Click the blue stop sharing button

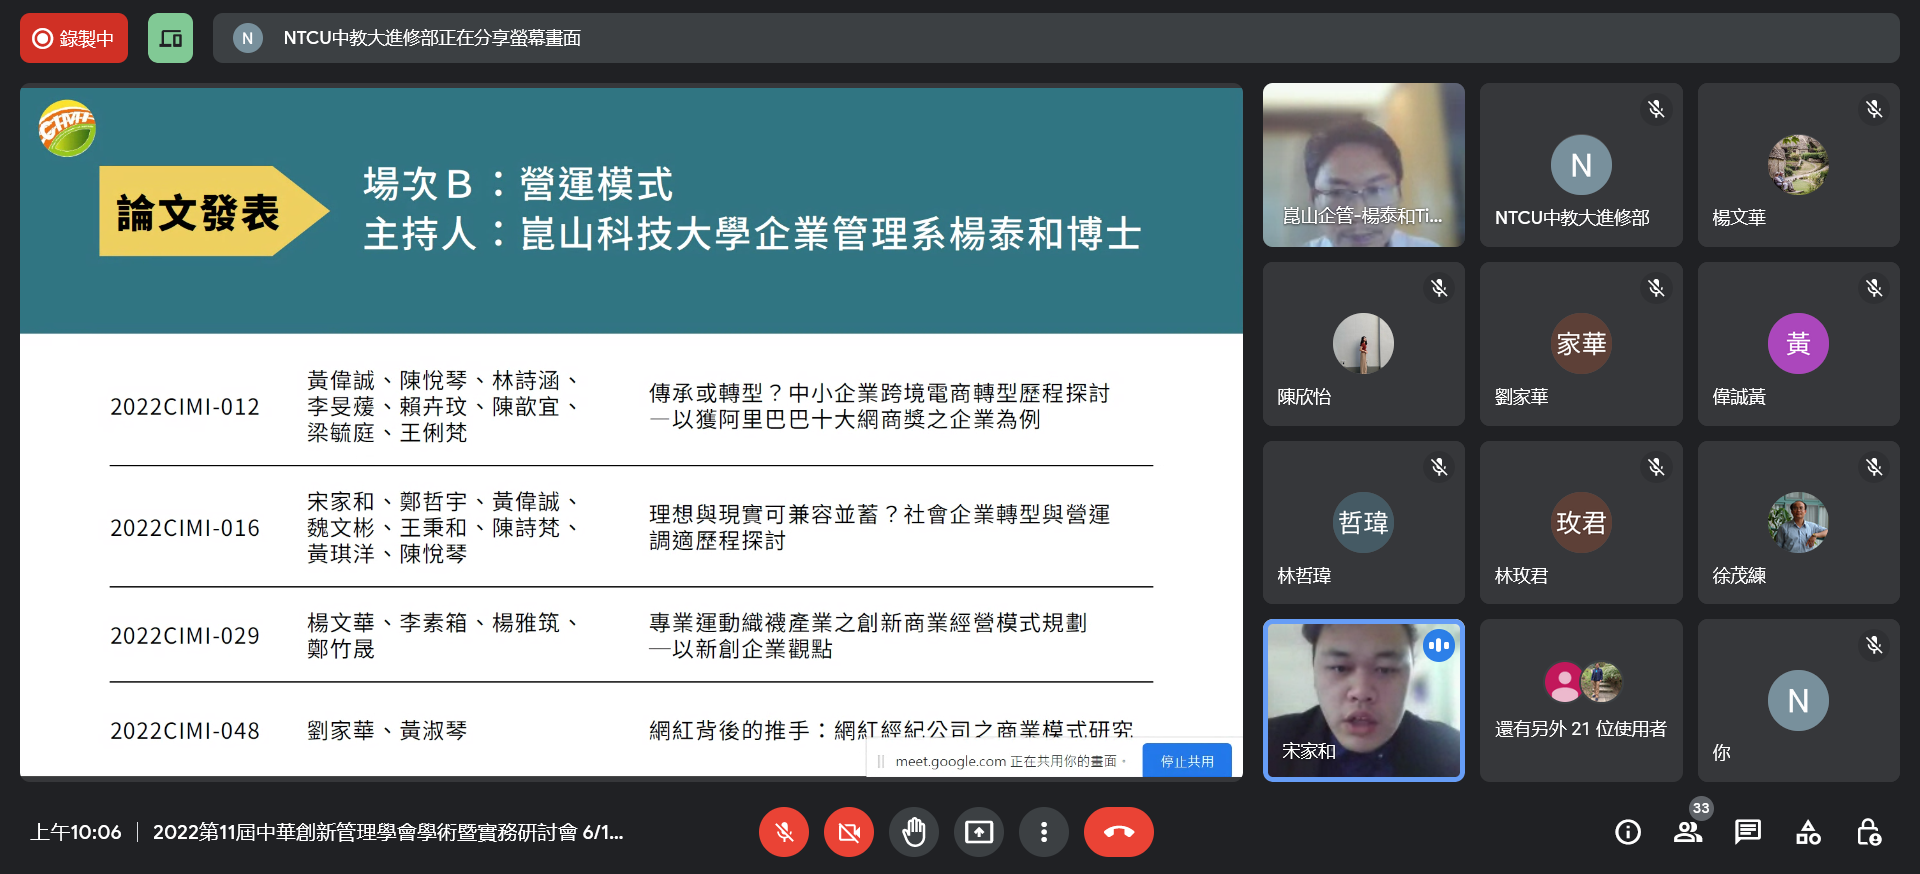tap(1187, 761)
